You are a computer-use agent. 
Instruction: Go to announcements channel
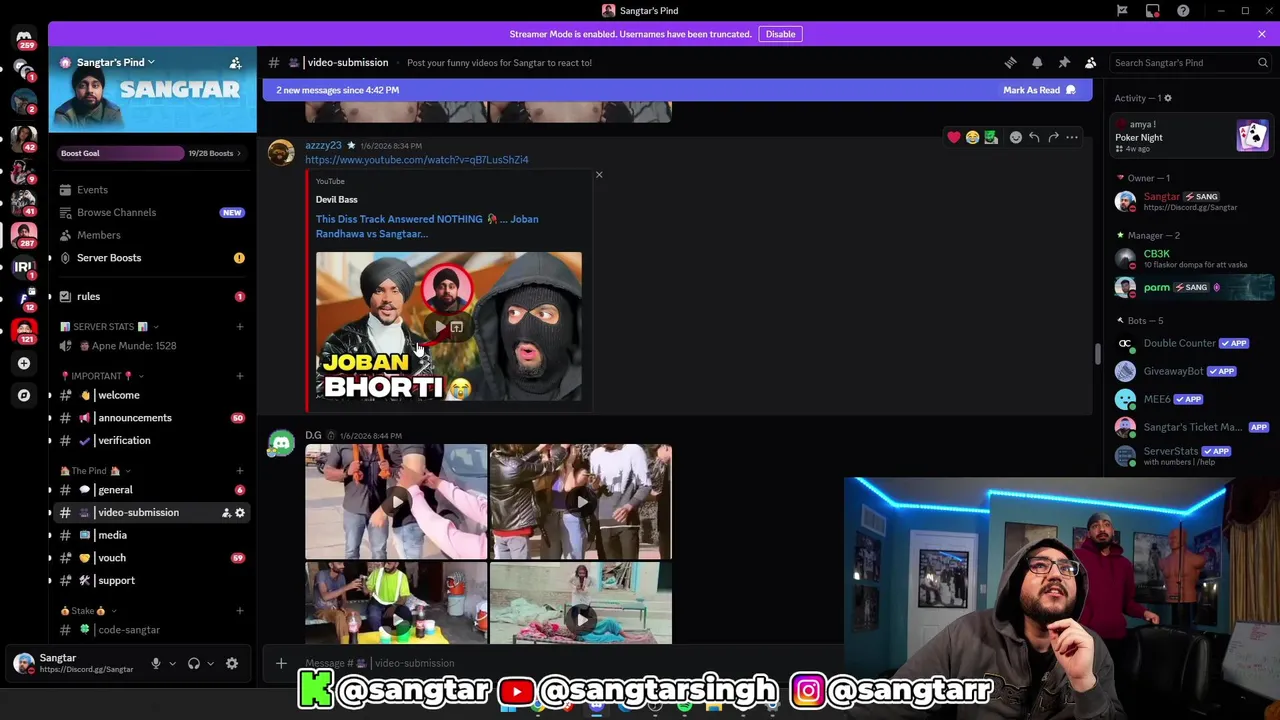(x=152, y=418)
